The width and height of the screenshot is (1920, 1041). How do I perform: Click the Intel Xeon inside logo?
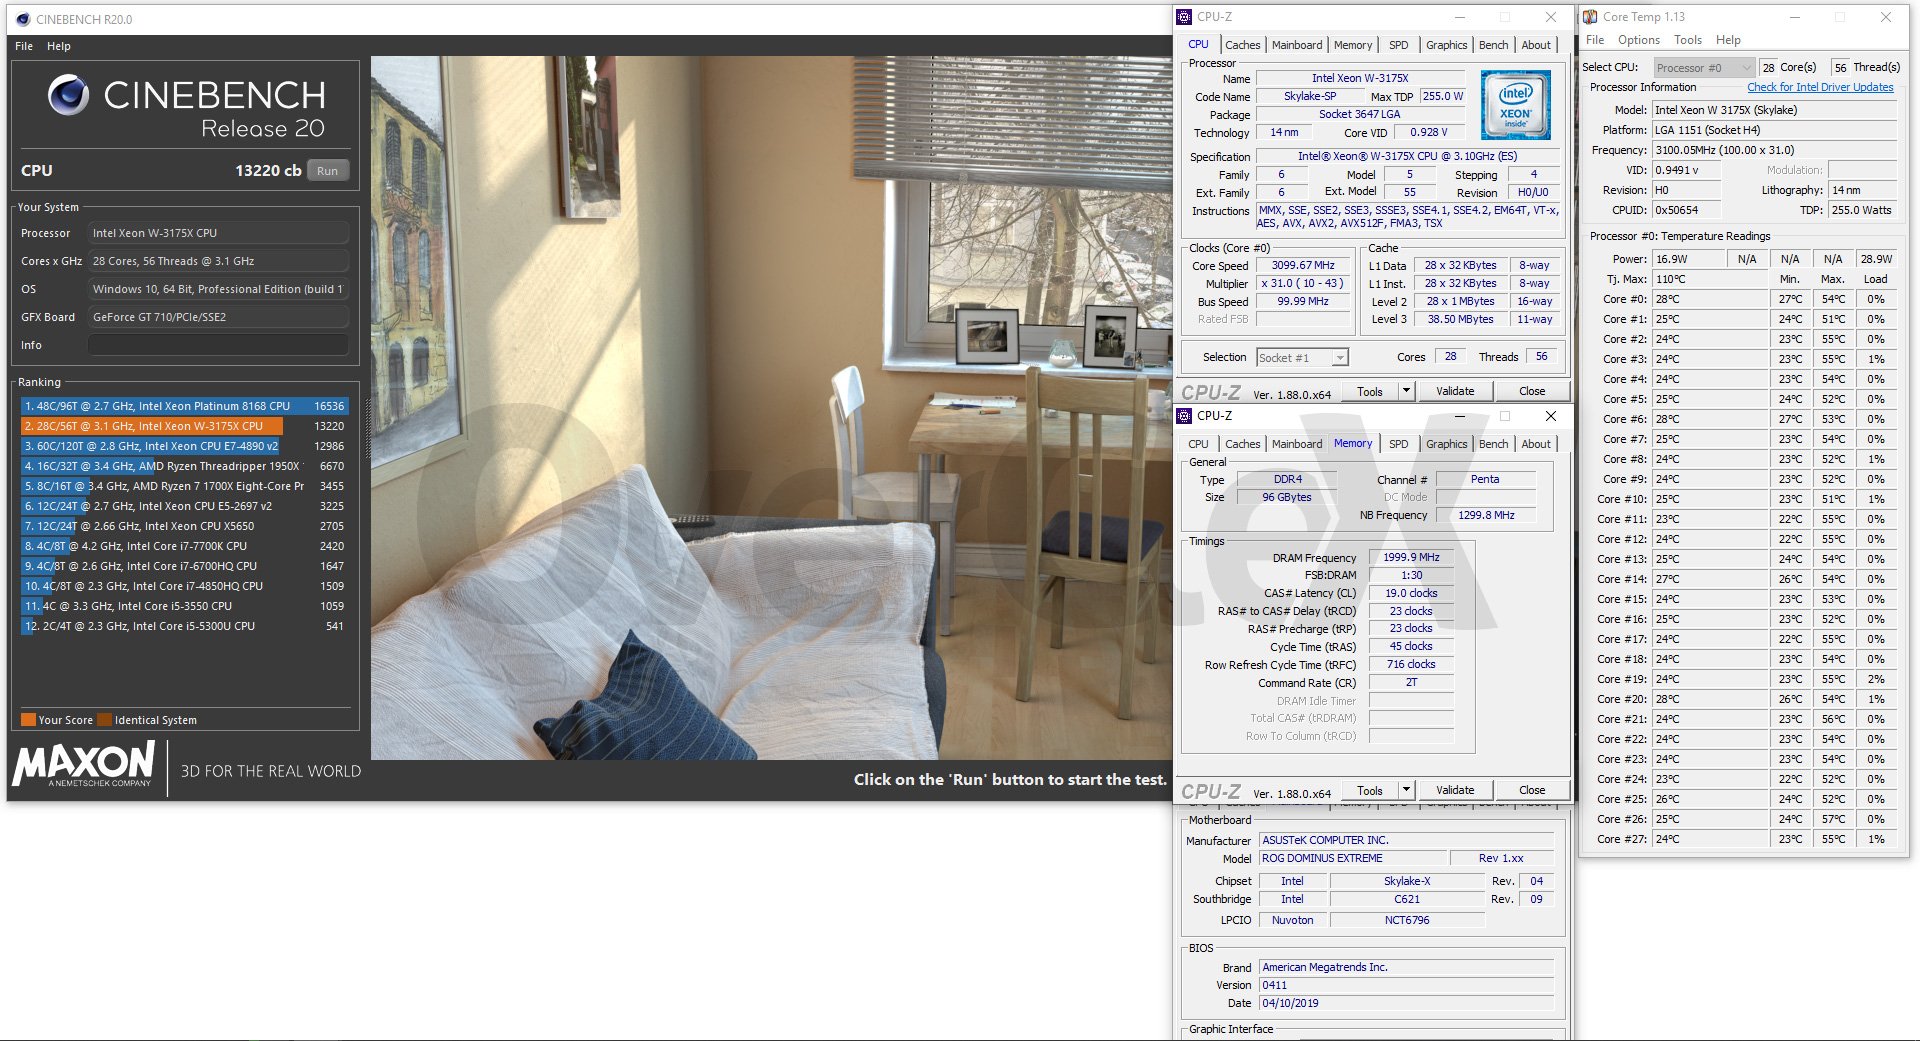pos(1515,105)
